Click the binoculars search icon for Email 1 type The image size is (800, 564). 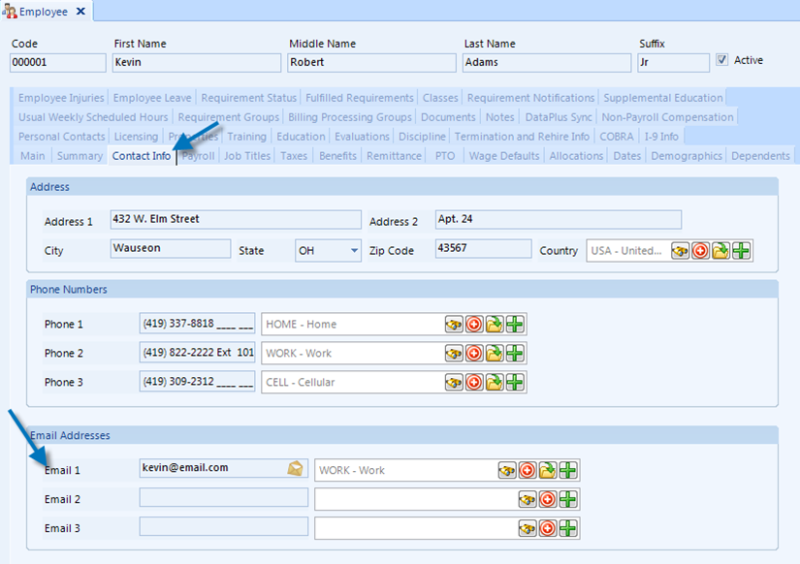click(x=509, y=470)
